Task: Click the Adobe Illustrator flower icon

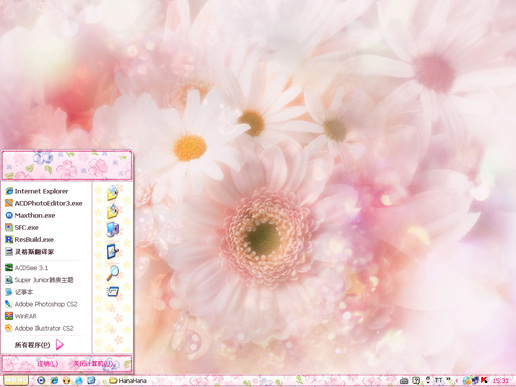Action: click(9, 328)
